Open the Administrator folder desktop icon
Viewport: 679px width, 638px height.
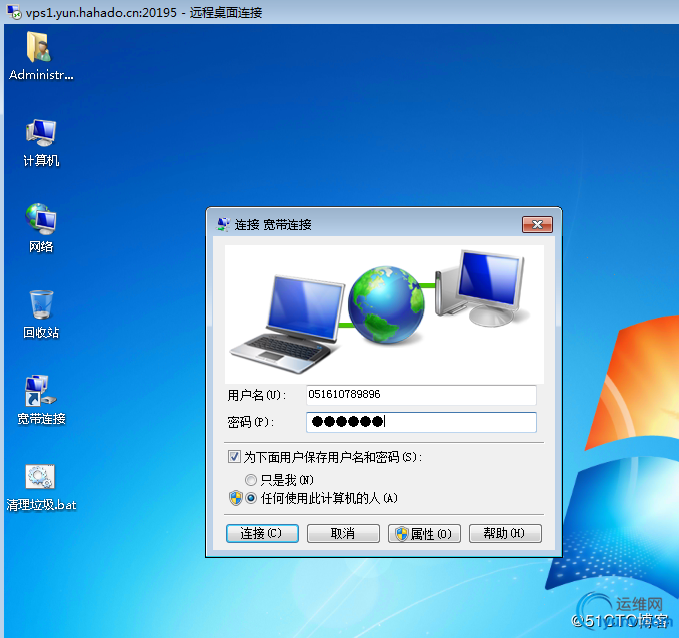[x=41, y=55]
